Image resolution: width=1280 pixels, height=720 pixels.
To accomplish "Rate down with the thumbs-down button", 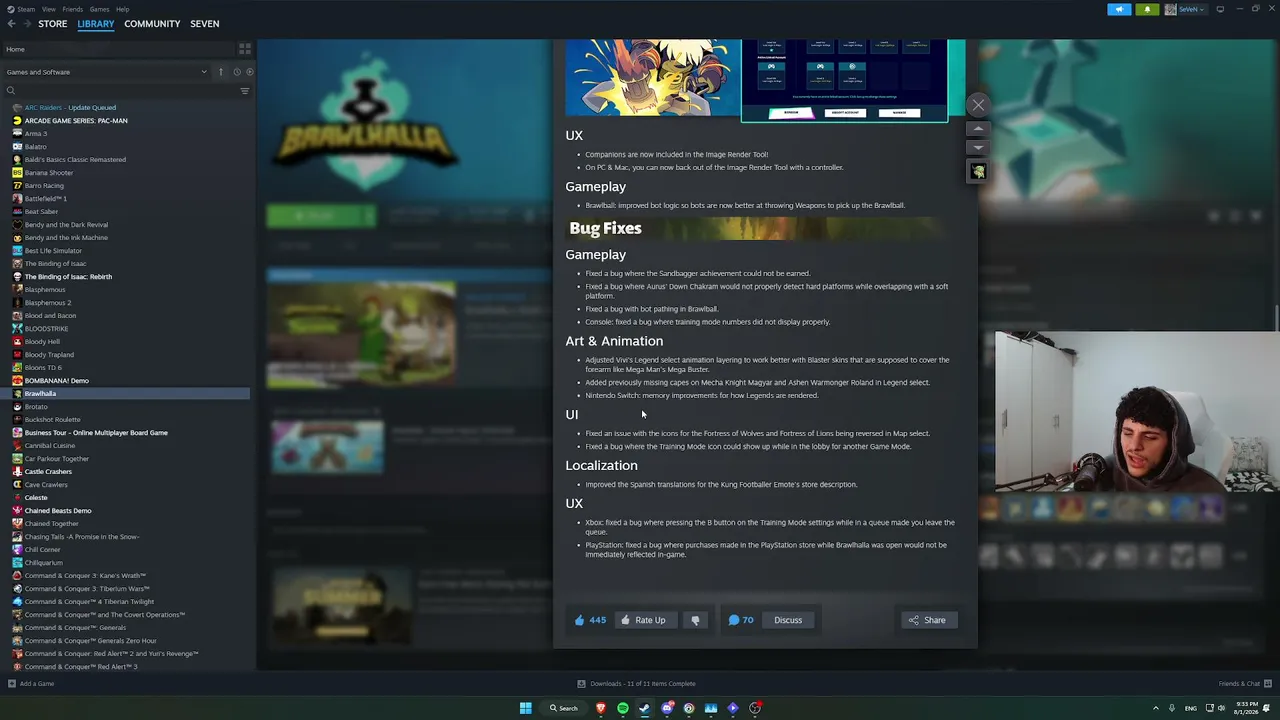I will (x=695, y=620).
